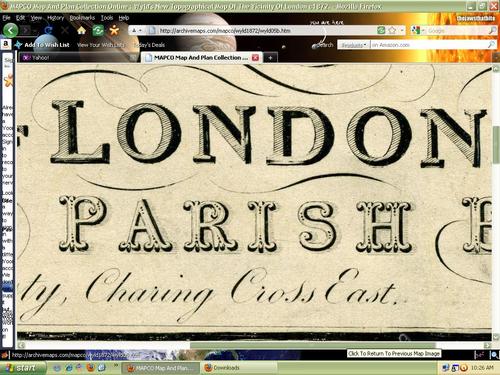Launch Internet Explorer from quick launch

point(69,368)
